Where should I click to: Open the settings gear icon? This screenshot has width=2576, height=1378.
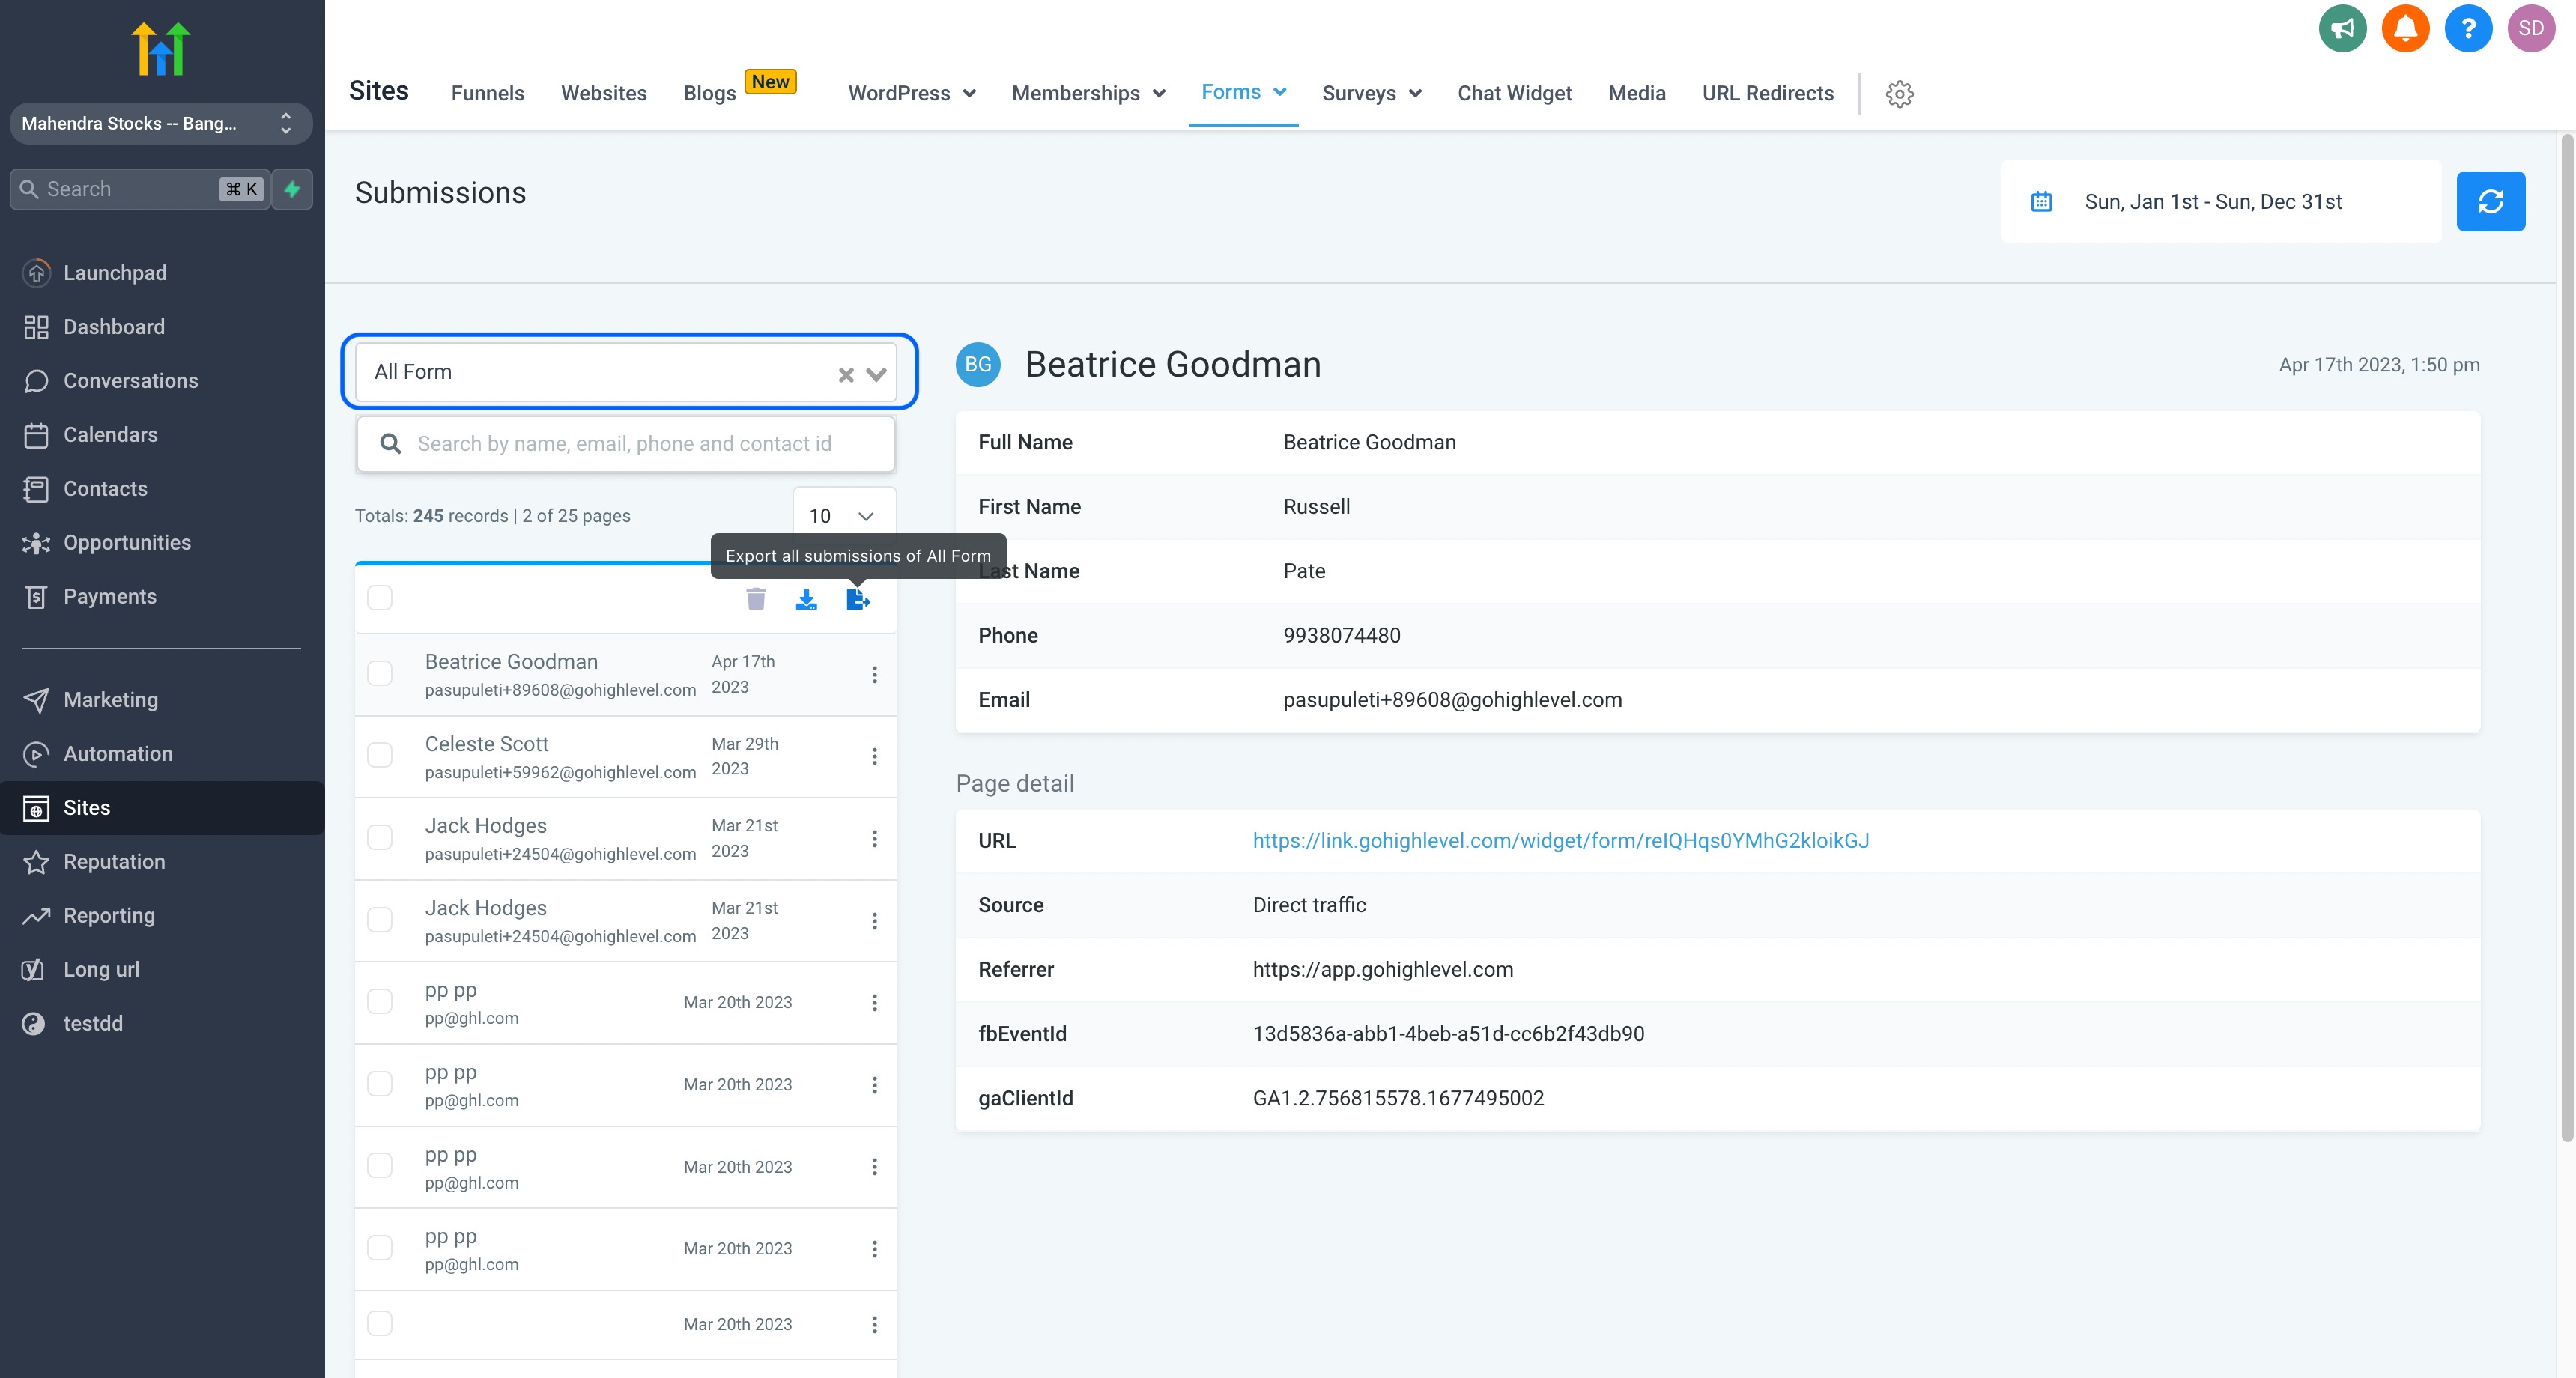pyautogui.click(x=1899, y=94)
